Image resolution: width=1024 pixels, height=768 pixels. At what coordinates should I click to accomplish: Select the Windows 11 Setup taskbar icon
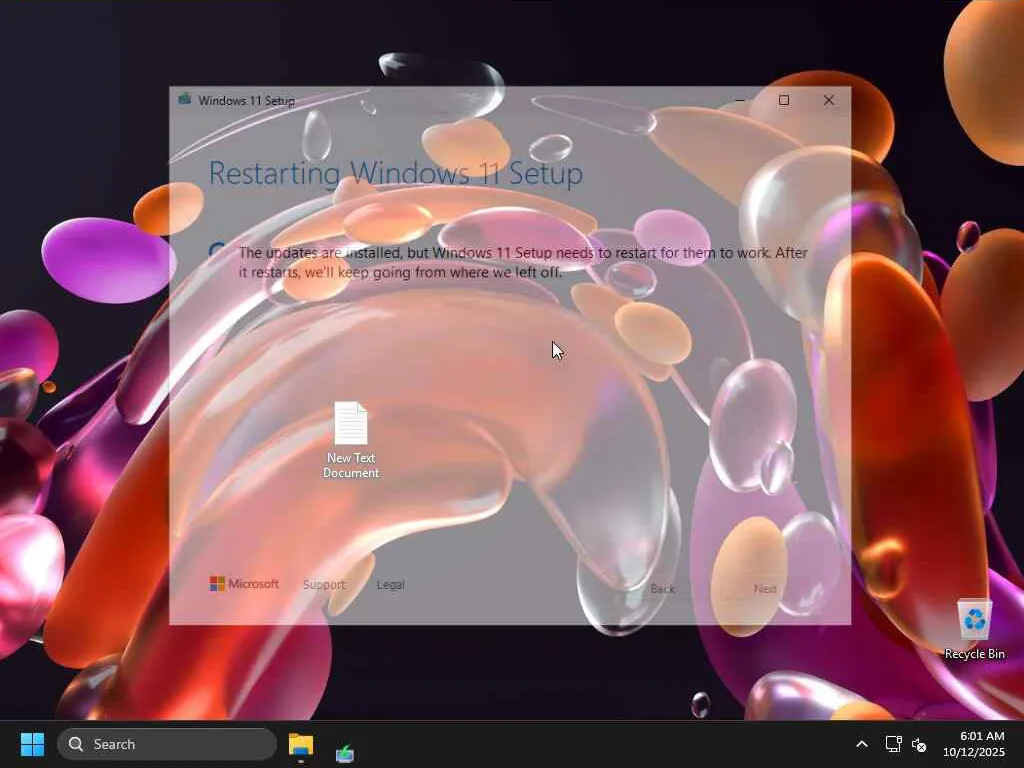click(x=345, y=754)
